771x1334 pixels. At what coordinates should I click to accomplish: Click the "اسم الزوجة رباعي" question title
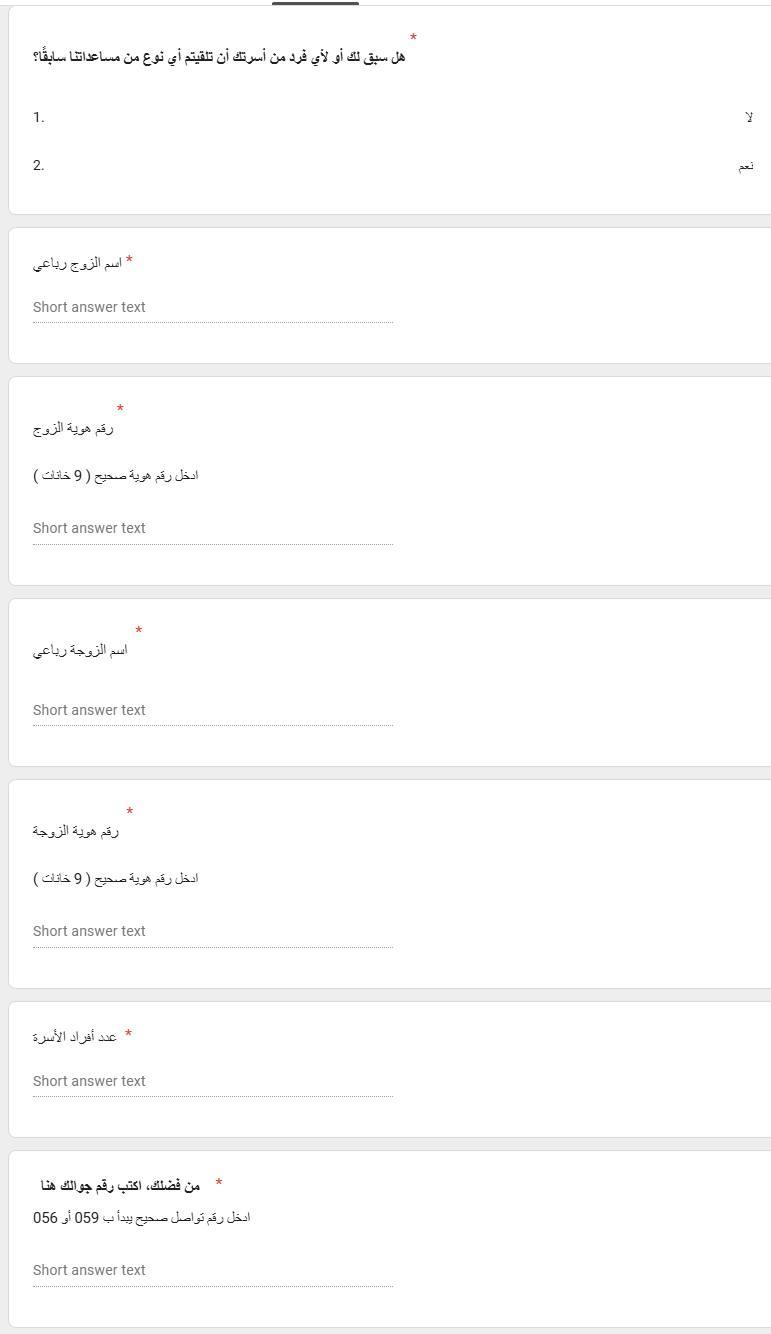80,651
